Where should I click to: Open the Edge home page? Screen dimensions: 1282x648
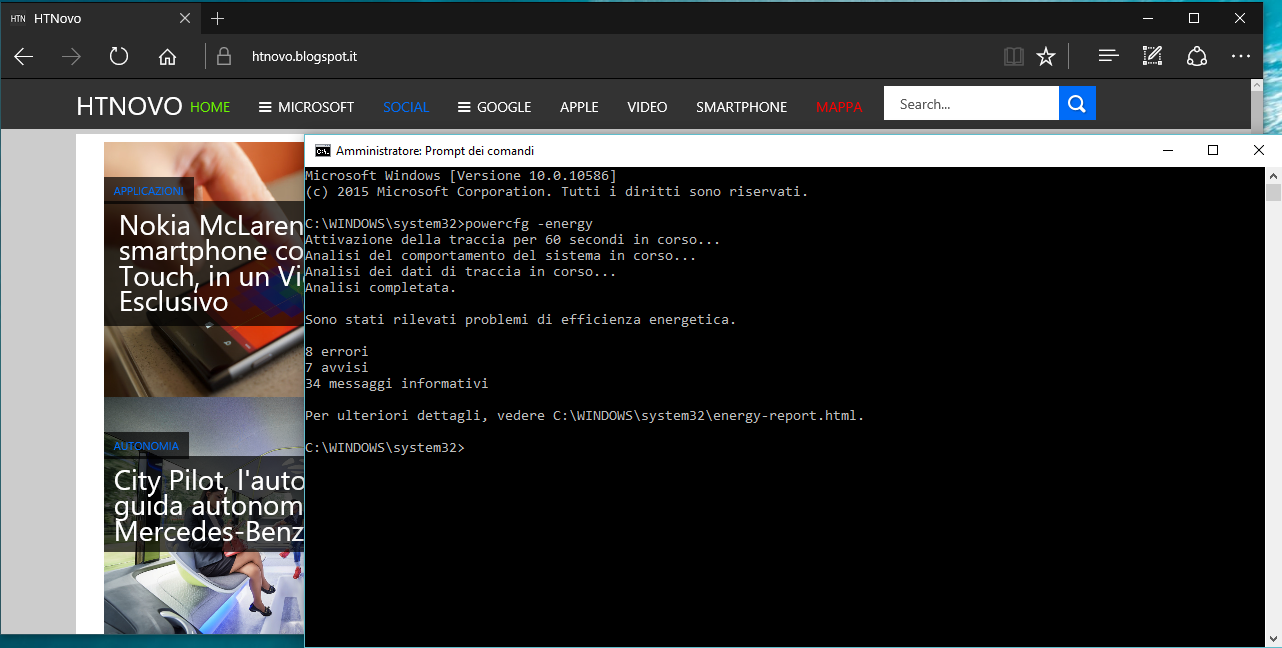[x=167, y=57]
